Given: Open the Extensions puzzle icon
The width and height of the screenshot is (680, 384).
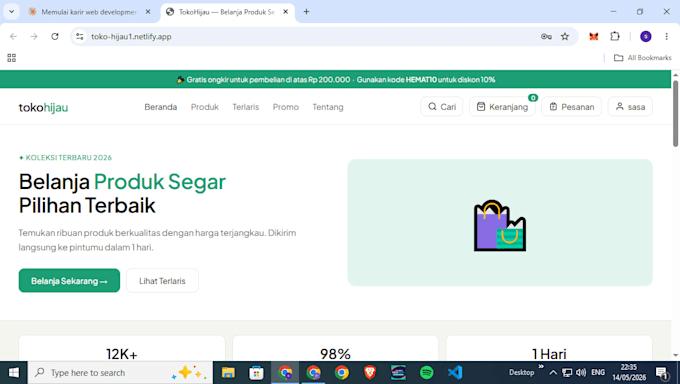Looking at the screenshot, I should coord(615,36).
